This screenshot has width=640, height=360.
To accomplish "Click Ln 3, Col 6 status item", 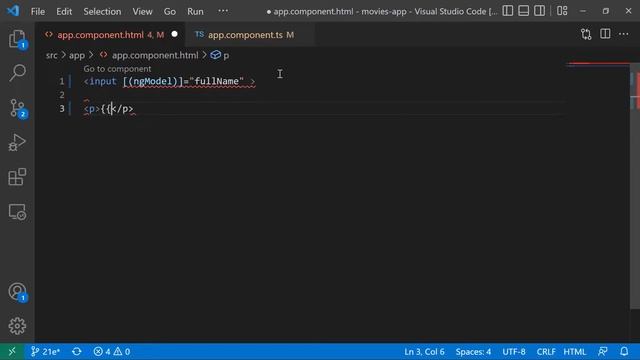I will (x=424, y=351).
